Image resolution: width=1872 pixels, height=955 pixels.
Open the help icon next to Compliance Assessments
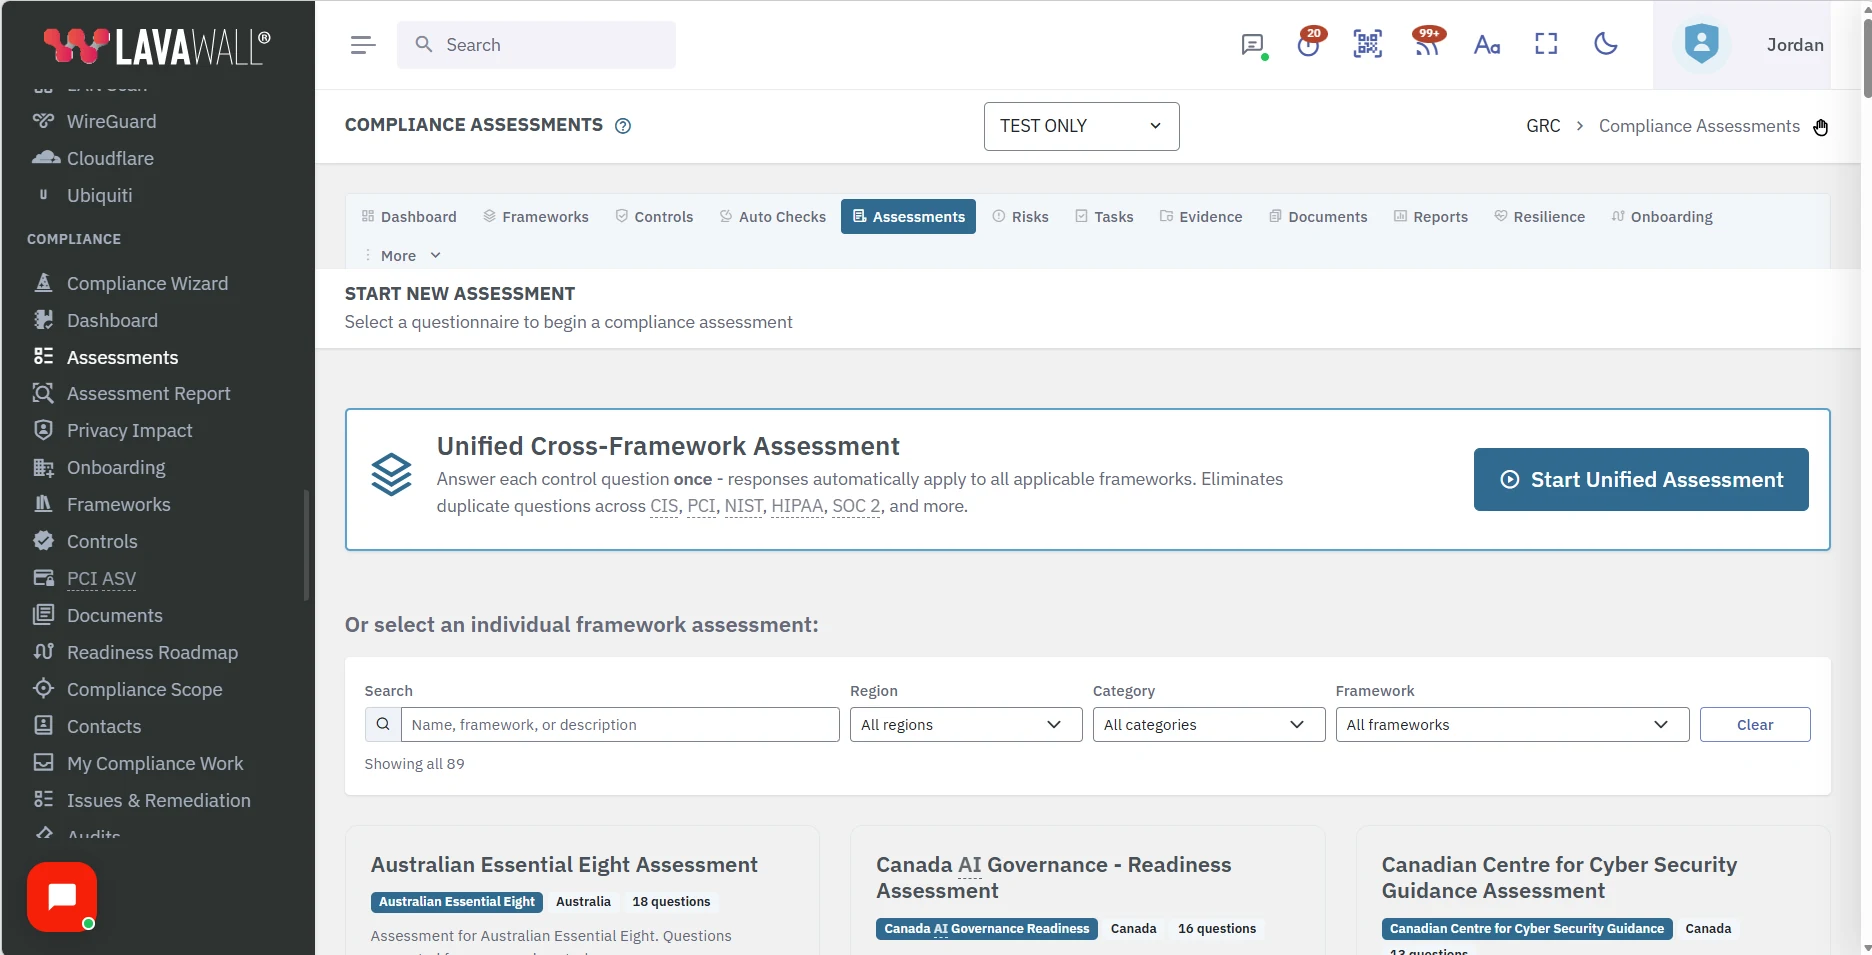[623, 126]
